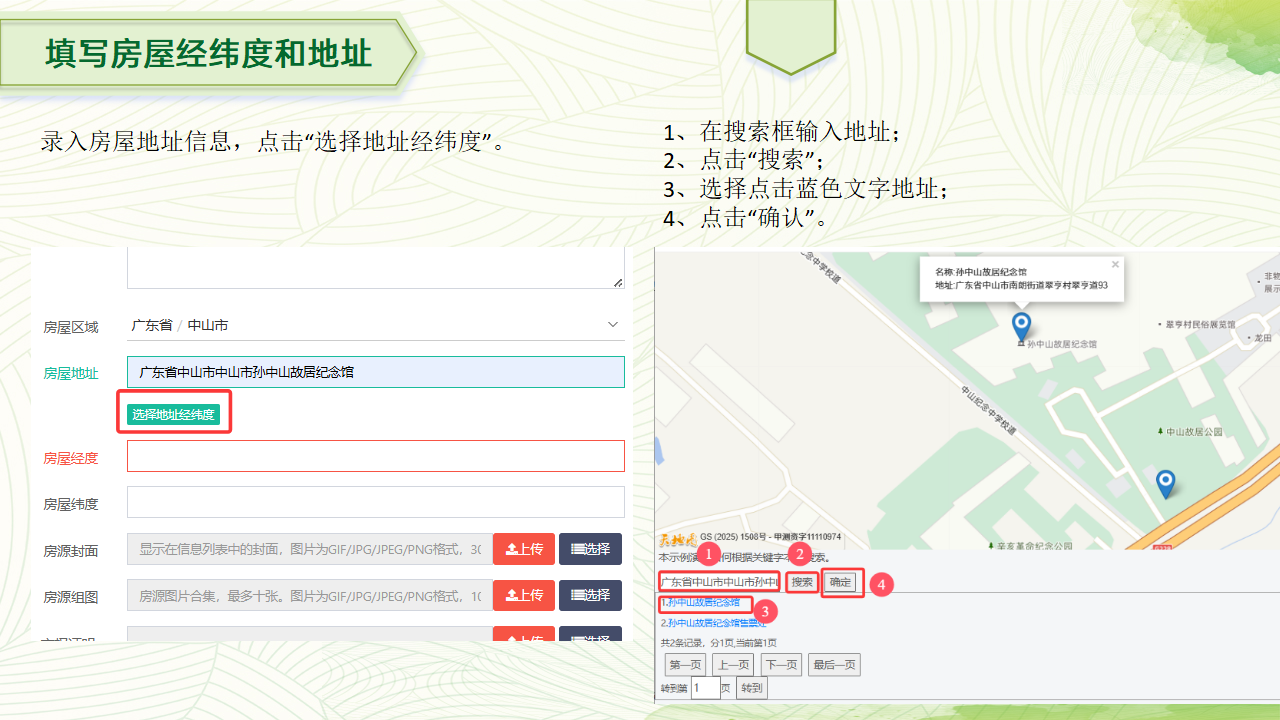
Task: Click the 上传 button for 房源封面
Action: (524, 549)
